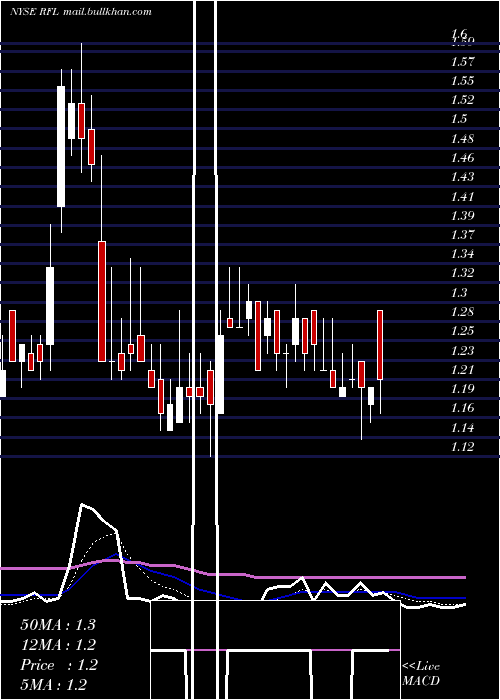The image size is (500, 700).
Task: Select the 1.34 price level label
Action: coord(462,254)
